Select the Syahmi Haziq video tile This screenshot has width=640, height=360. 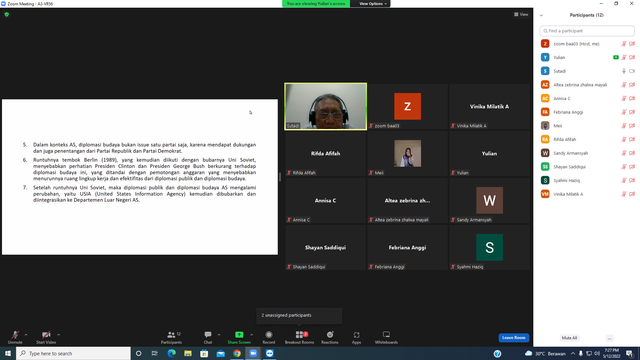(489, 247)
